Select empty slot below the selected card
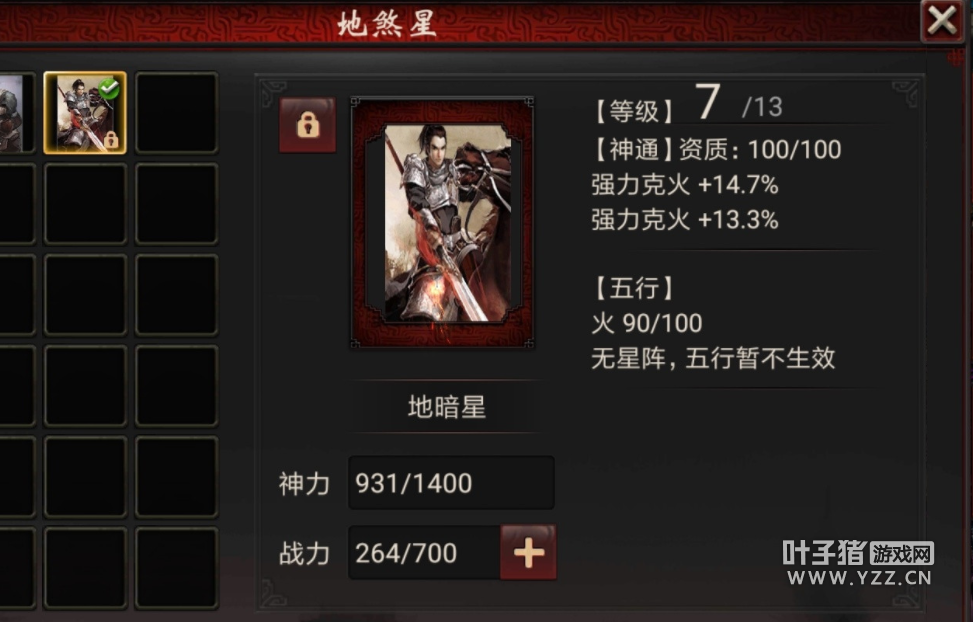The image size is (973, 622). [x=85, y=204]
